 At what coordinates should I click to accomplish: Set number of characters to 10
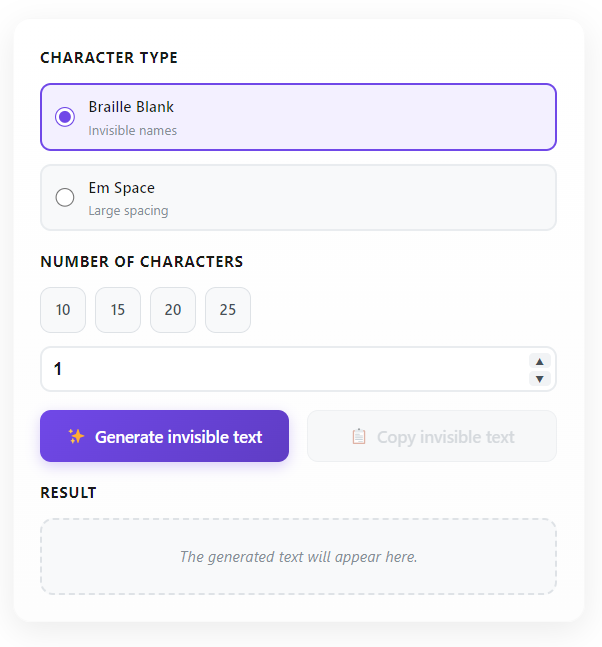click(63, 310)
